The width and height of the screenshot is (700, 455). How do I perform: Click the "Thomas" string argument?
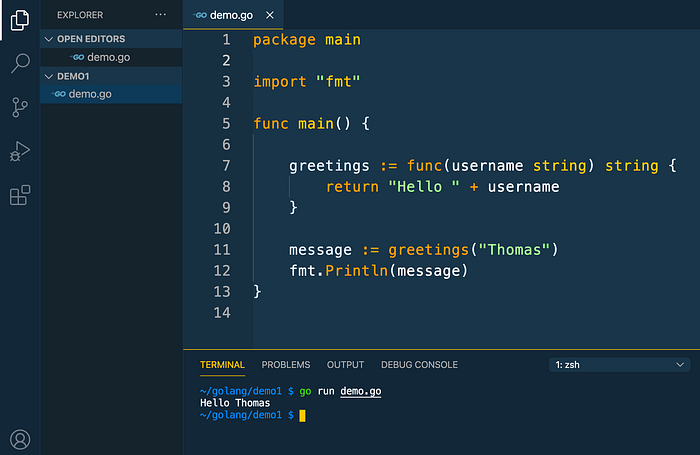[x=514, y=250]
